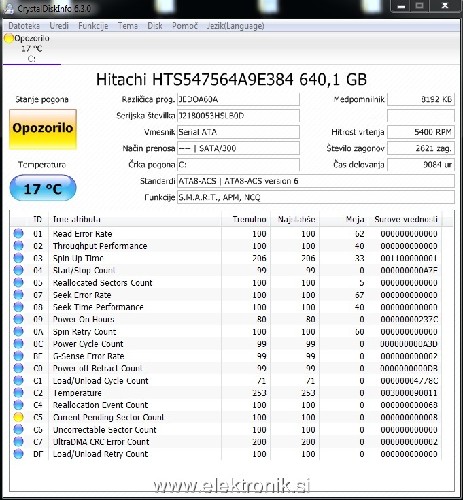Click the Hitrost vrtenja 5400 RPM field

pos(421,132)
